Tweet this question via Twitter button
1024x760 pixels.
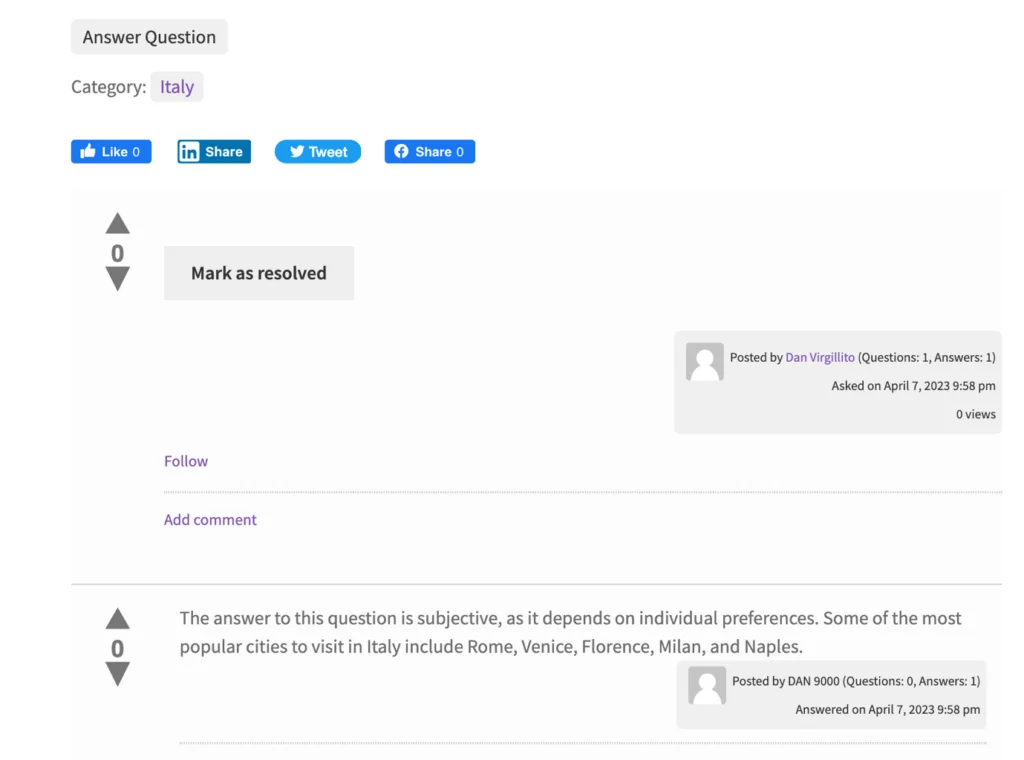coord(317,151)
